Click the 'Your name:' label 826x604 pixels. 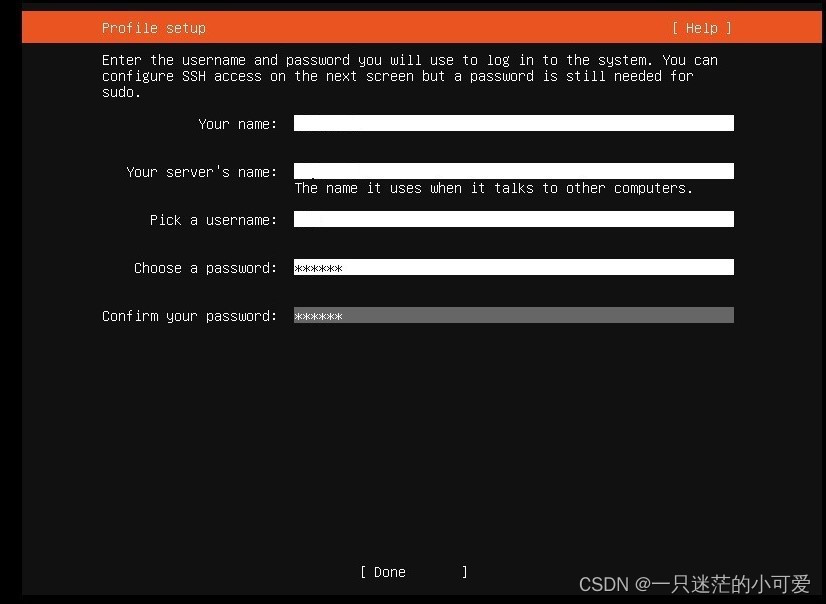pos(238,124)
